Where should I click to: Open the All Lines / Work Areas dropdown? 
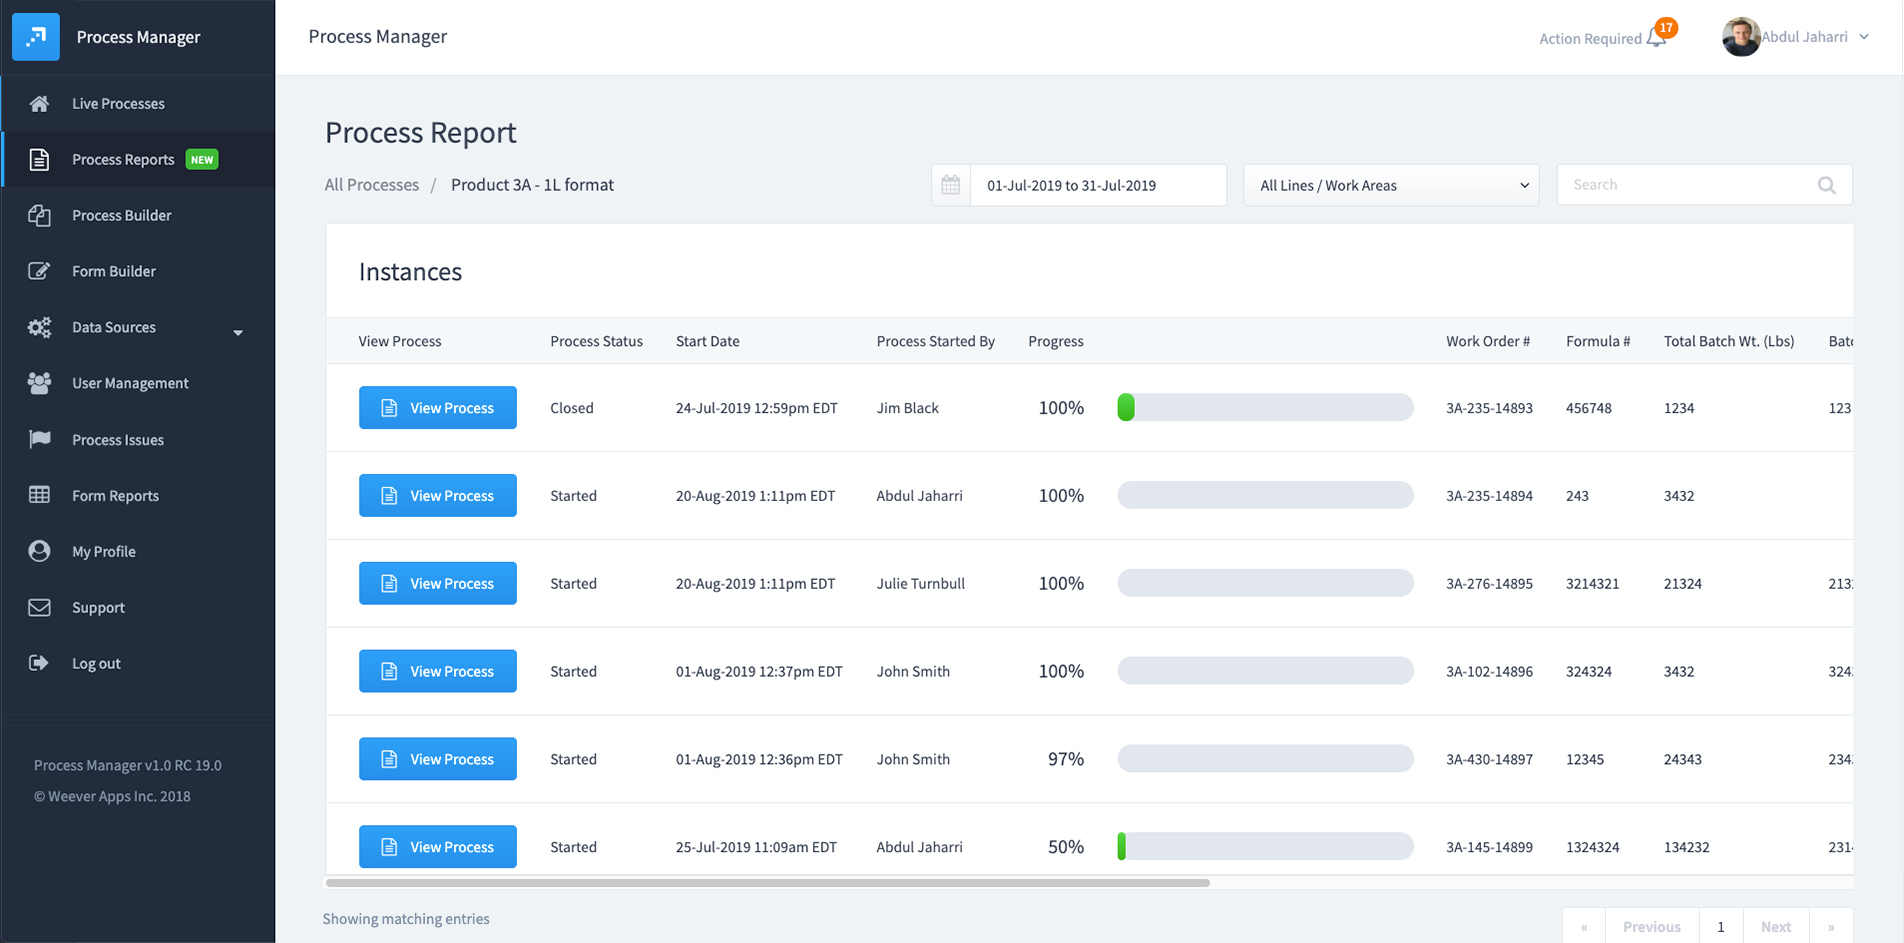coord(1390,185)
